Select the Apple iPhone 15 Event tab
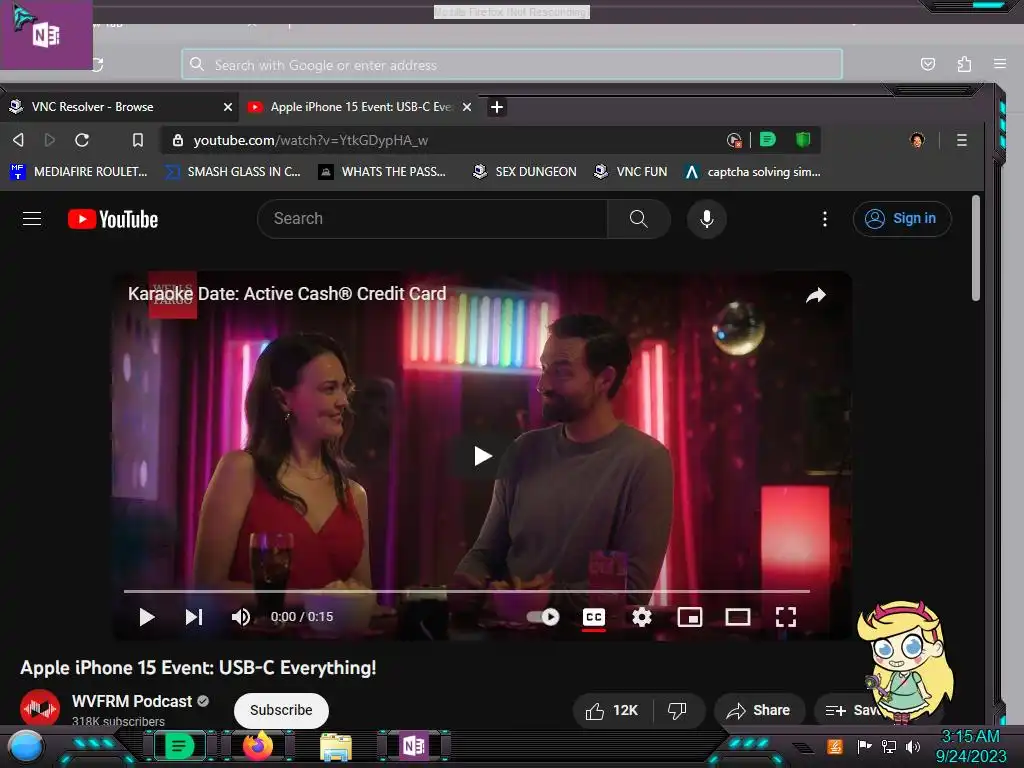 click(x=360, y=106)
